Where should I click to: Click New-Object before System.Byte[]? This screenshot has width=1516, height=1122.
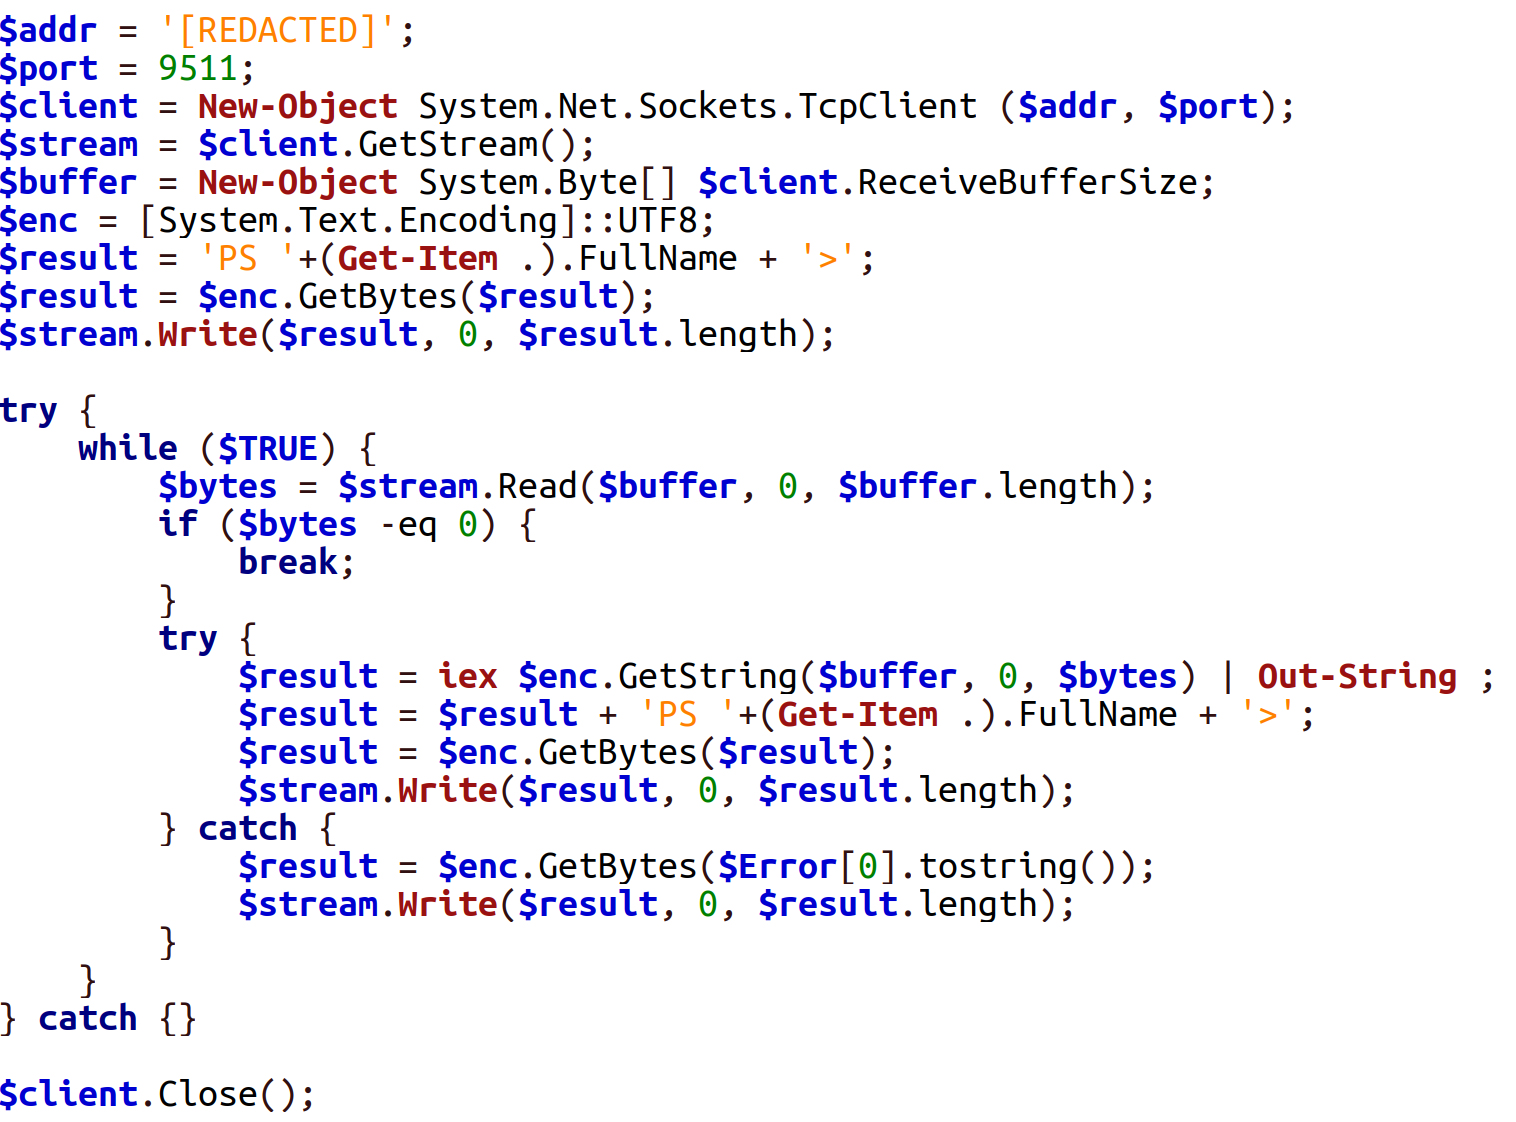298,182
